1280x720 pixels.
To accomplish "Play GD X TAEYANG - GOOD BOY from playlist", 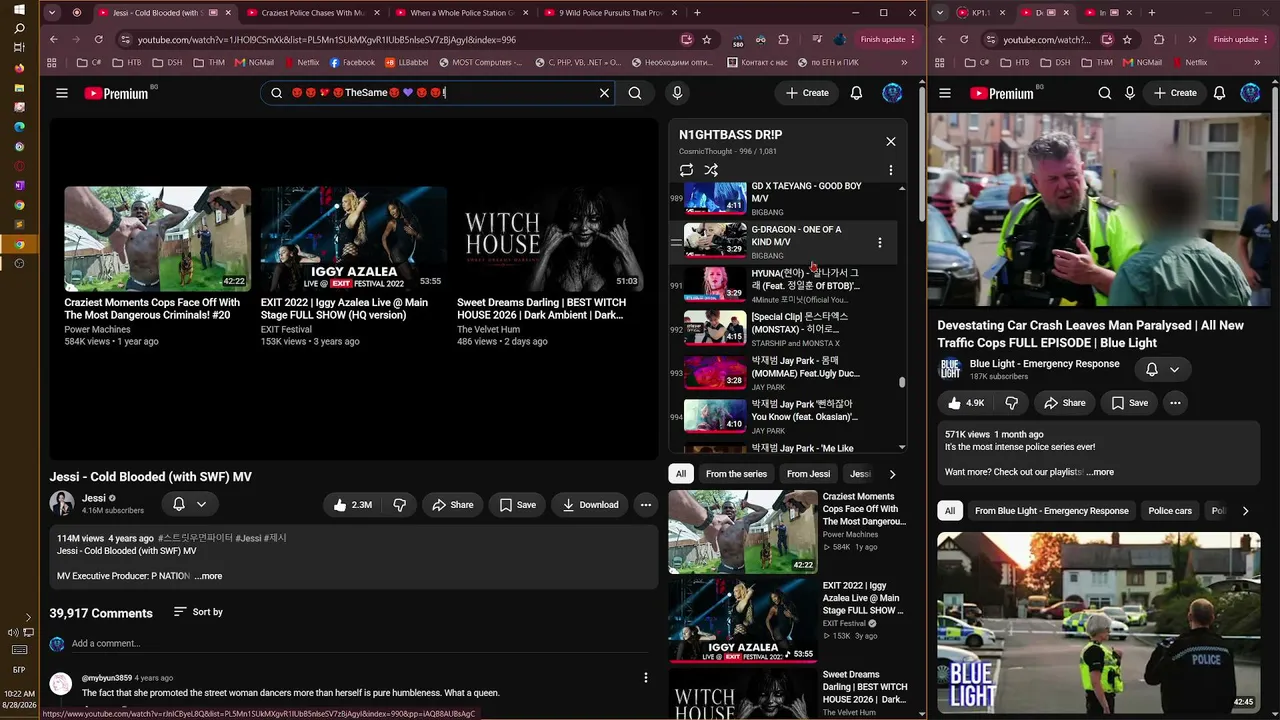I will (x=785, y=198).
